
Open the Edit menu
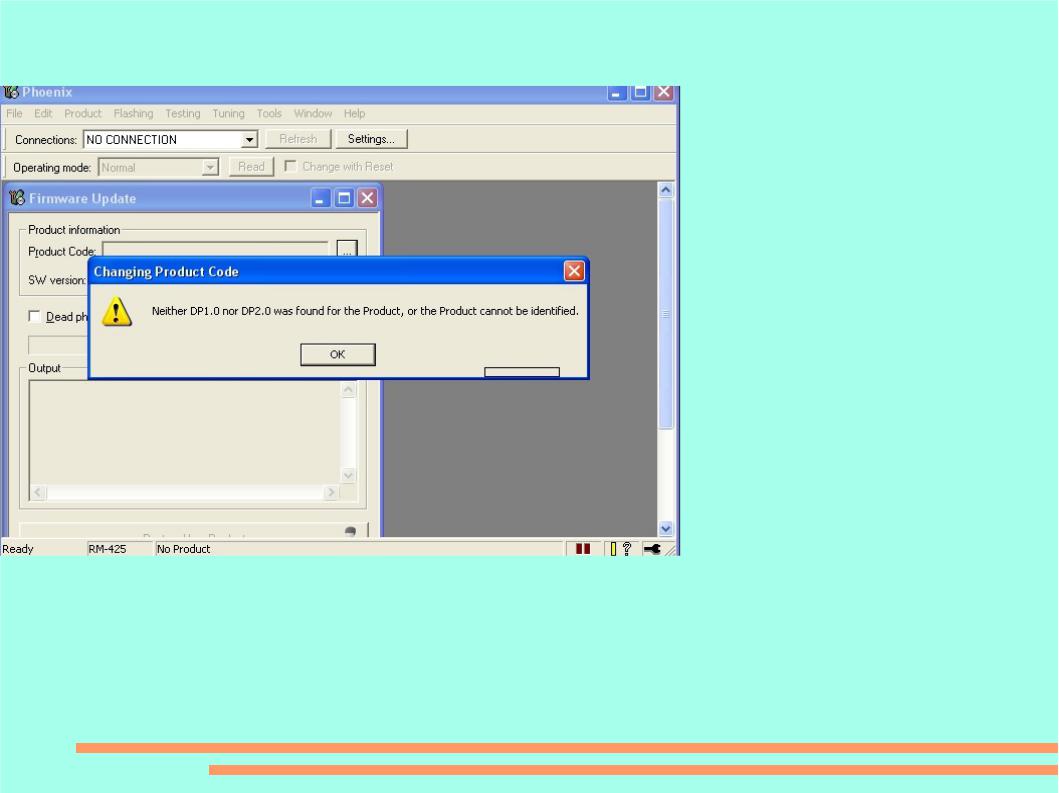point(43,113)
